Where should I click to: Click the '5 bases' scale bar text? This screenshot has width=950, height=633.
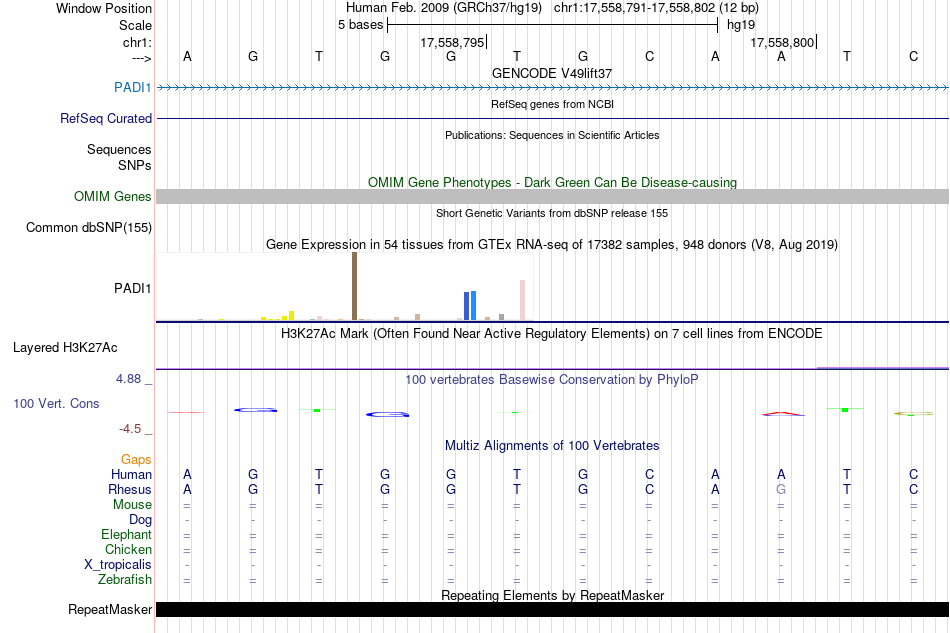point(360,25)
